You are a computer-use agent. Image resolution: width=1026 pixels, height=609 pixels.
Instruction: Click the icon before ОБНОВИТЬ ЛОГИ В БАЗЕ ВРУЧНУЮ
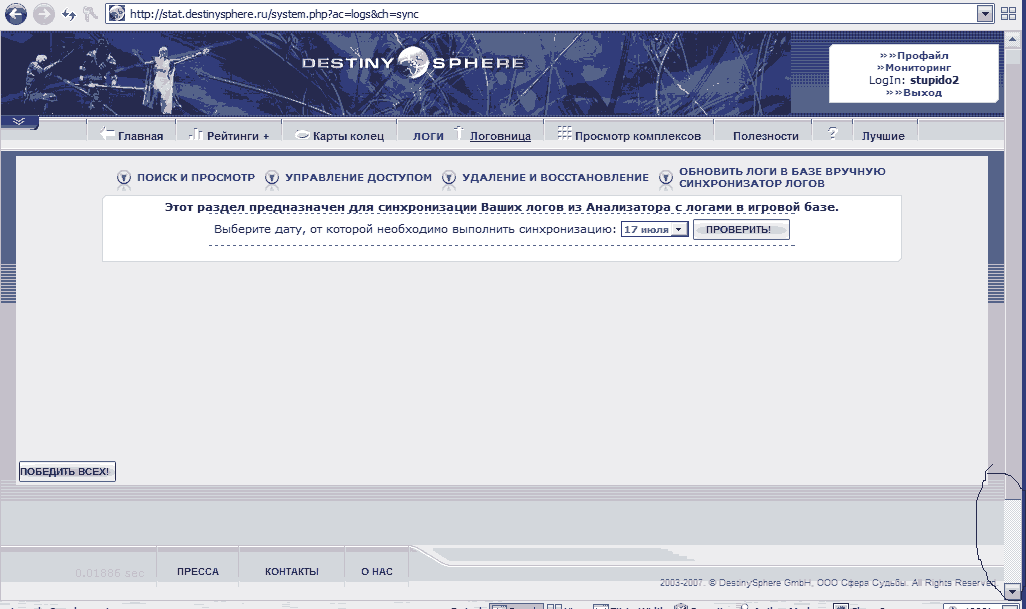pos(665,178)
